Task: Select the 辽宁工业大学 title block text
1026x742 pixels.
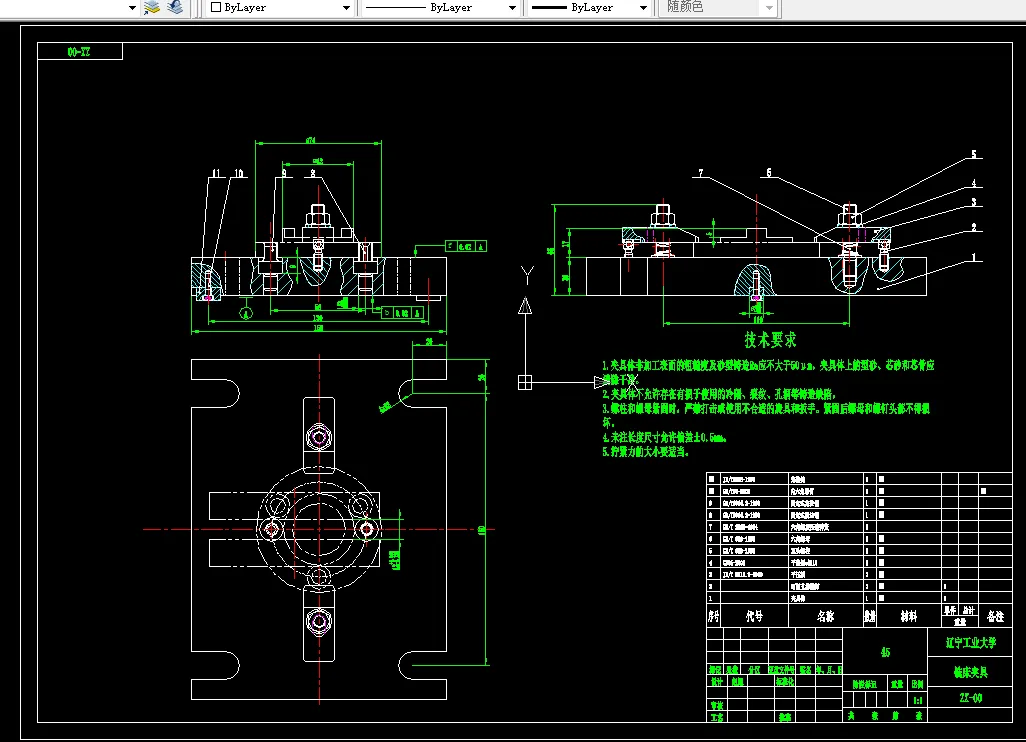Action: [x=970, y=643]
